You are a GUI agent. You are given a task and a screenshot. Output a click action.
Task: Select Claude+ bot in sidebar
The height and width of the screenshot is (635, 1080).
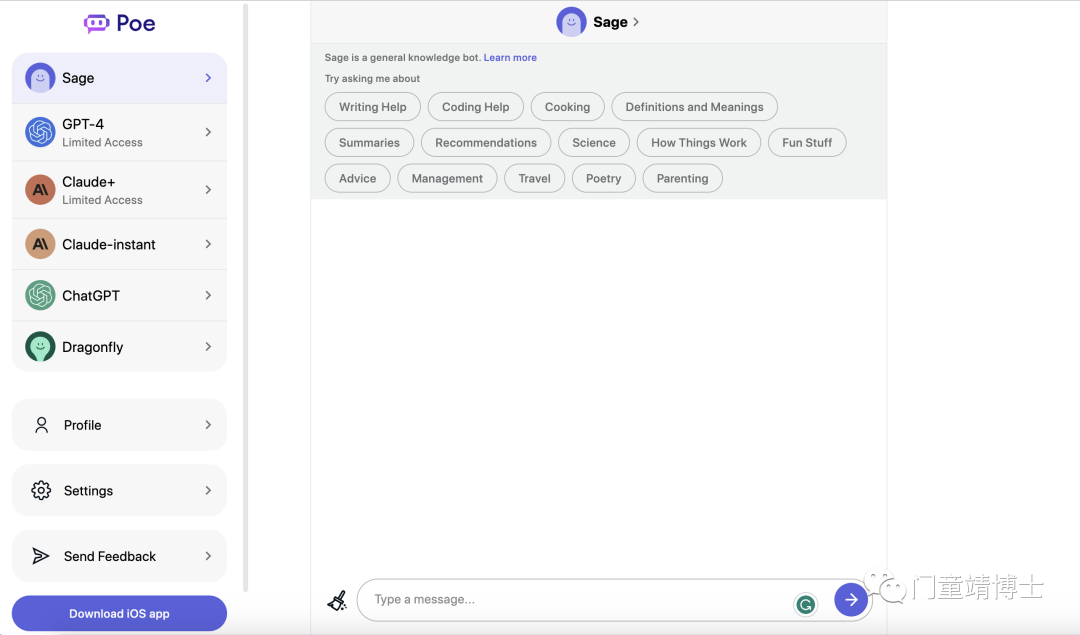(119, 189)
